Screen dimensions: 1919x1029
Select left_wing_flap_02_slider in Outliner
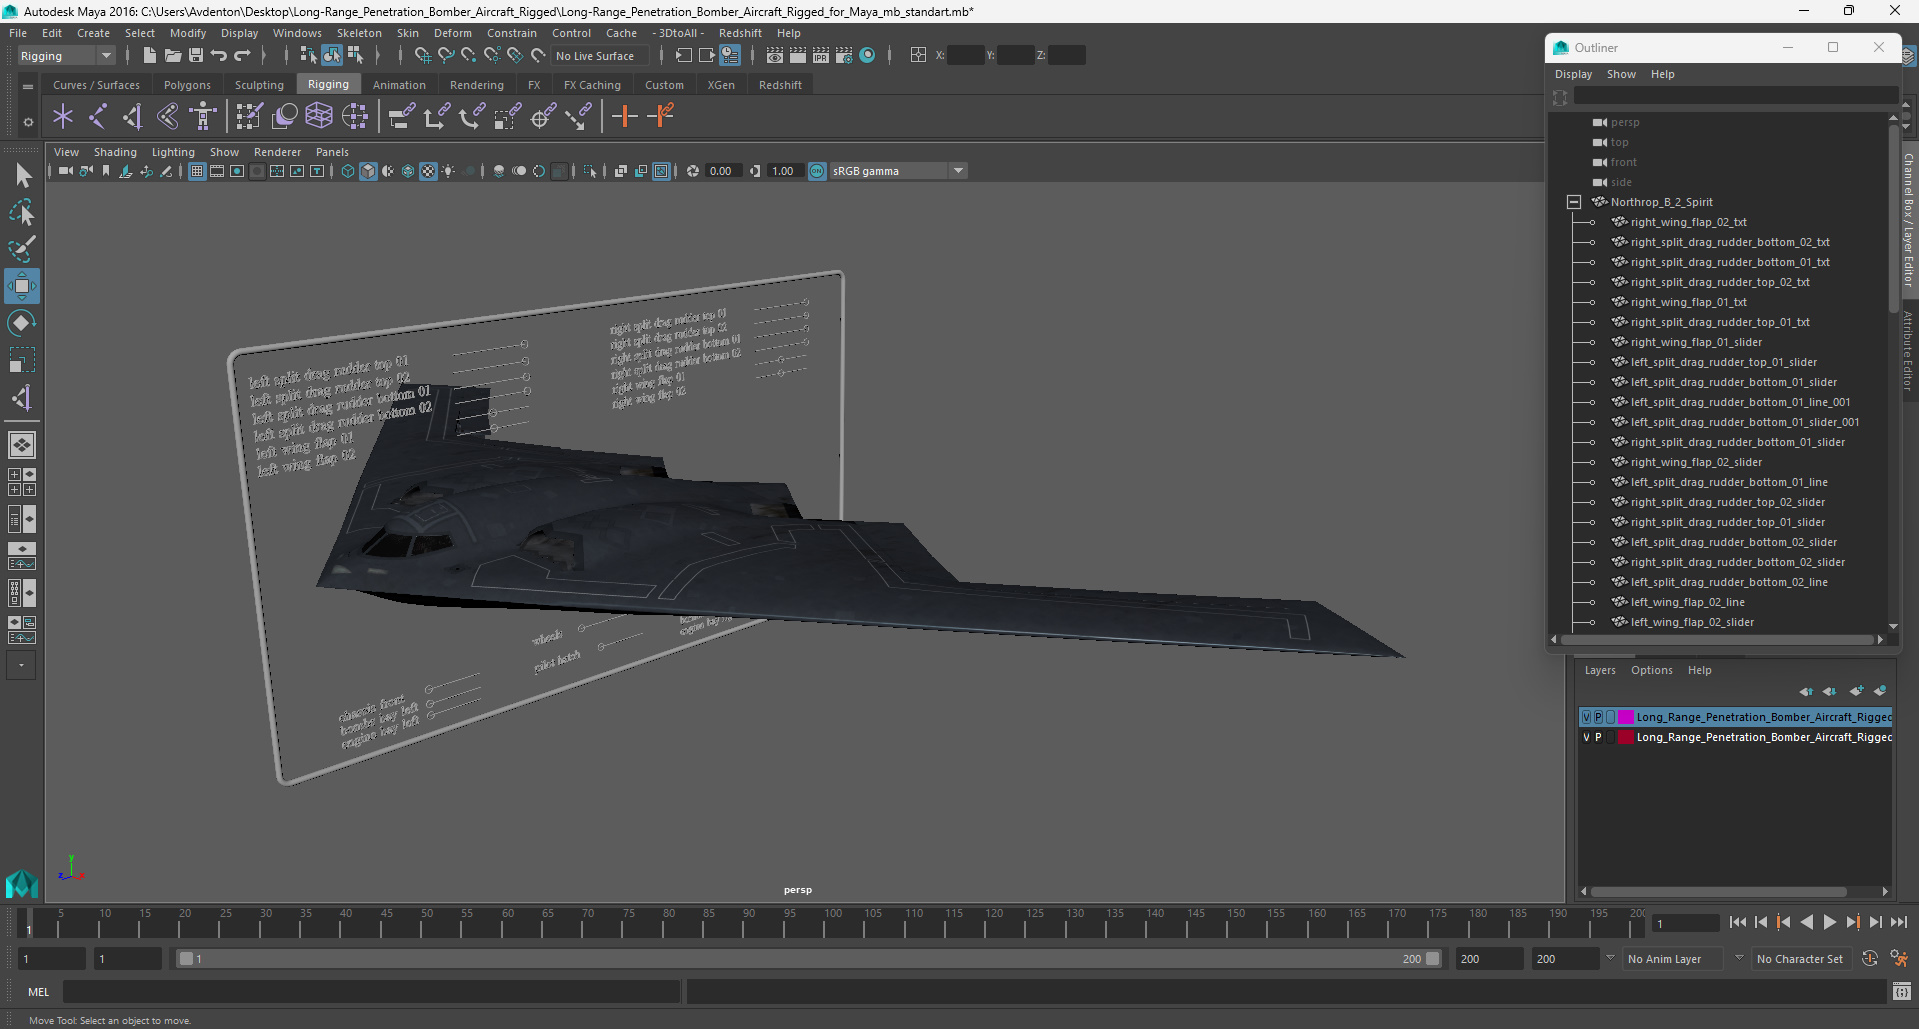point(1692,622)
